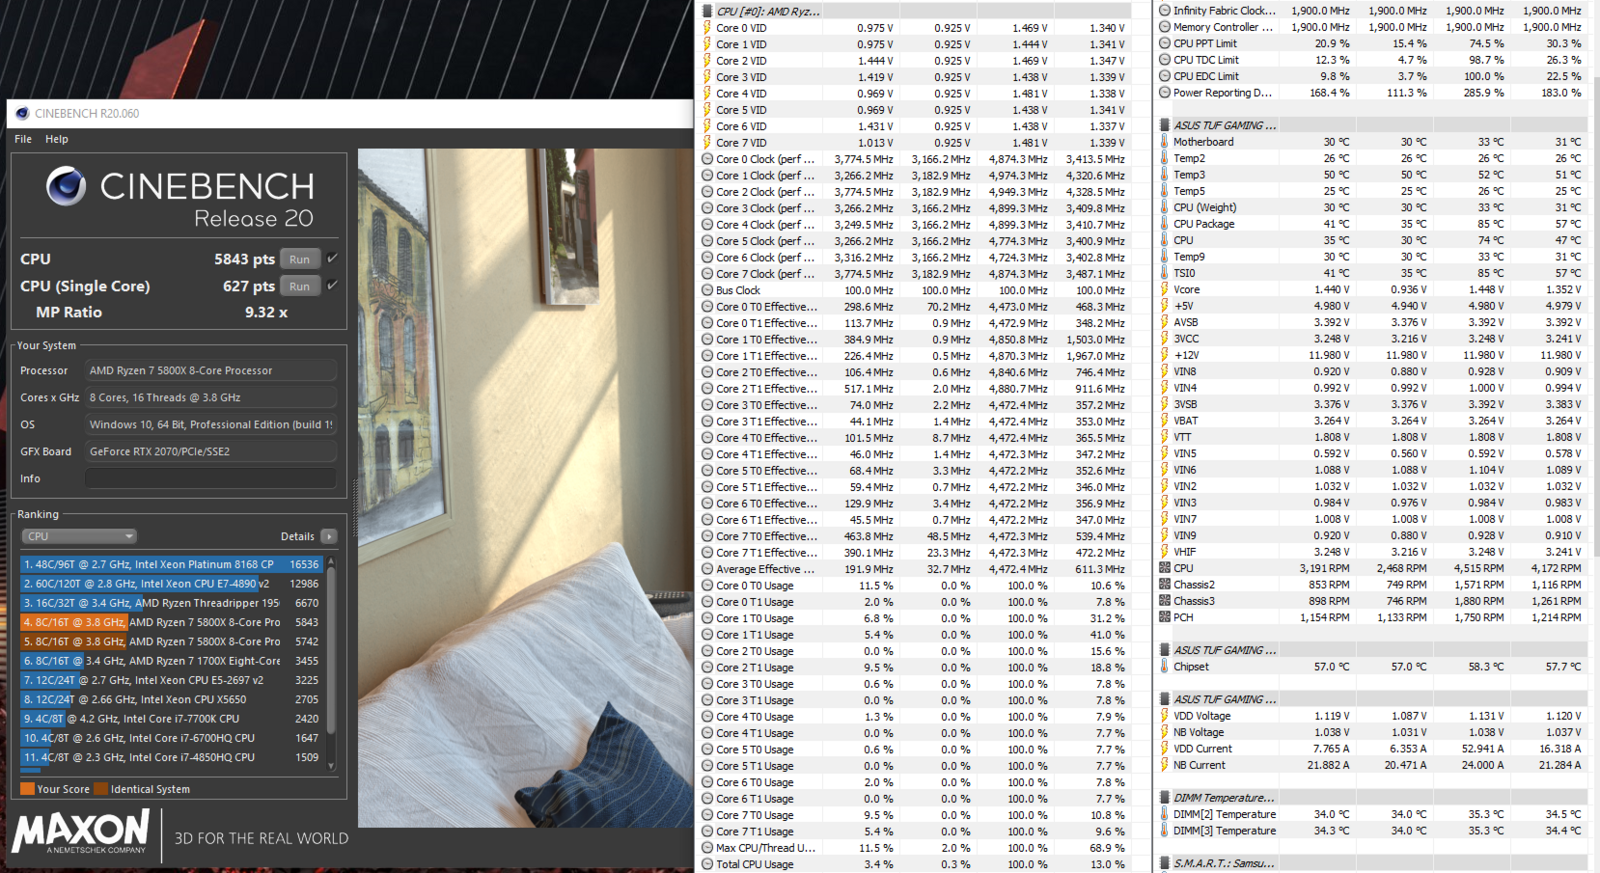
Task: Click the rendered room scene image
Action: 525,488
